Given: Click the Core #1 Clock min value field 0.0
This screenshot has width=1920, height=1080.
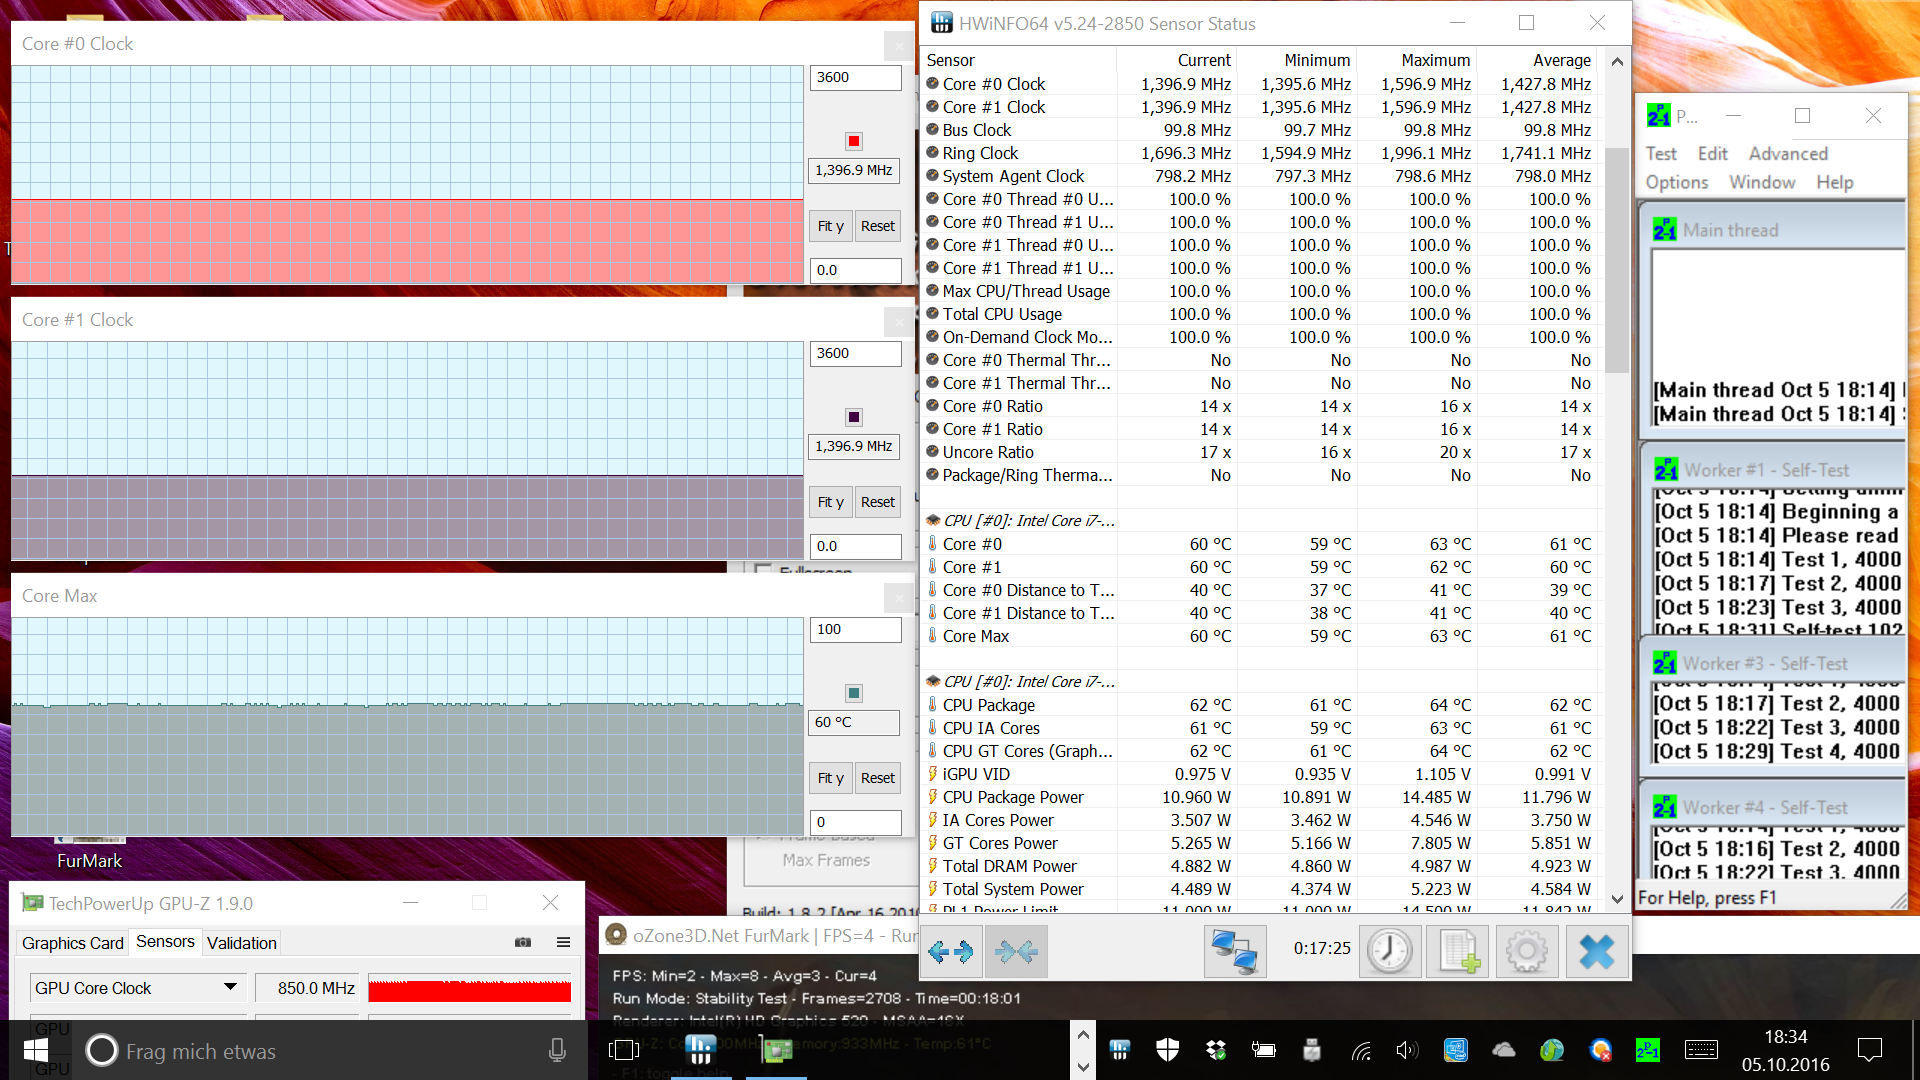Looking at the screenshot, I should coord(855,546).
